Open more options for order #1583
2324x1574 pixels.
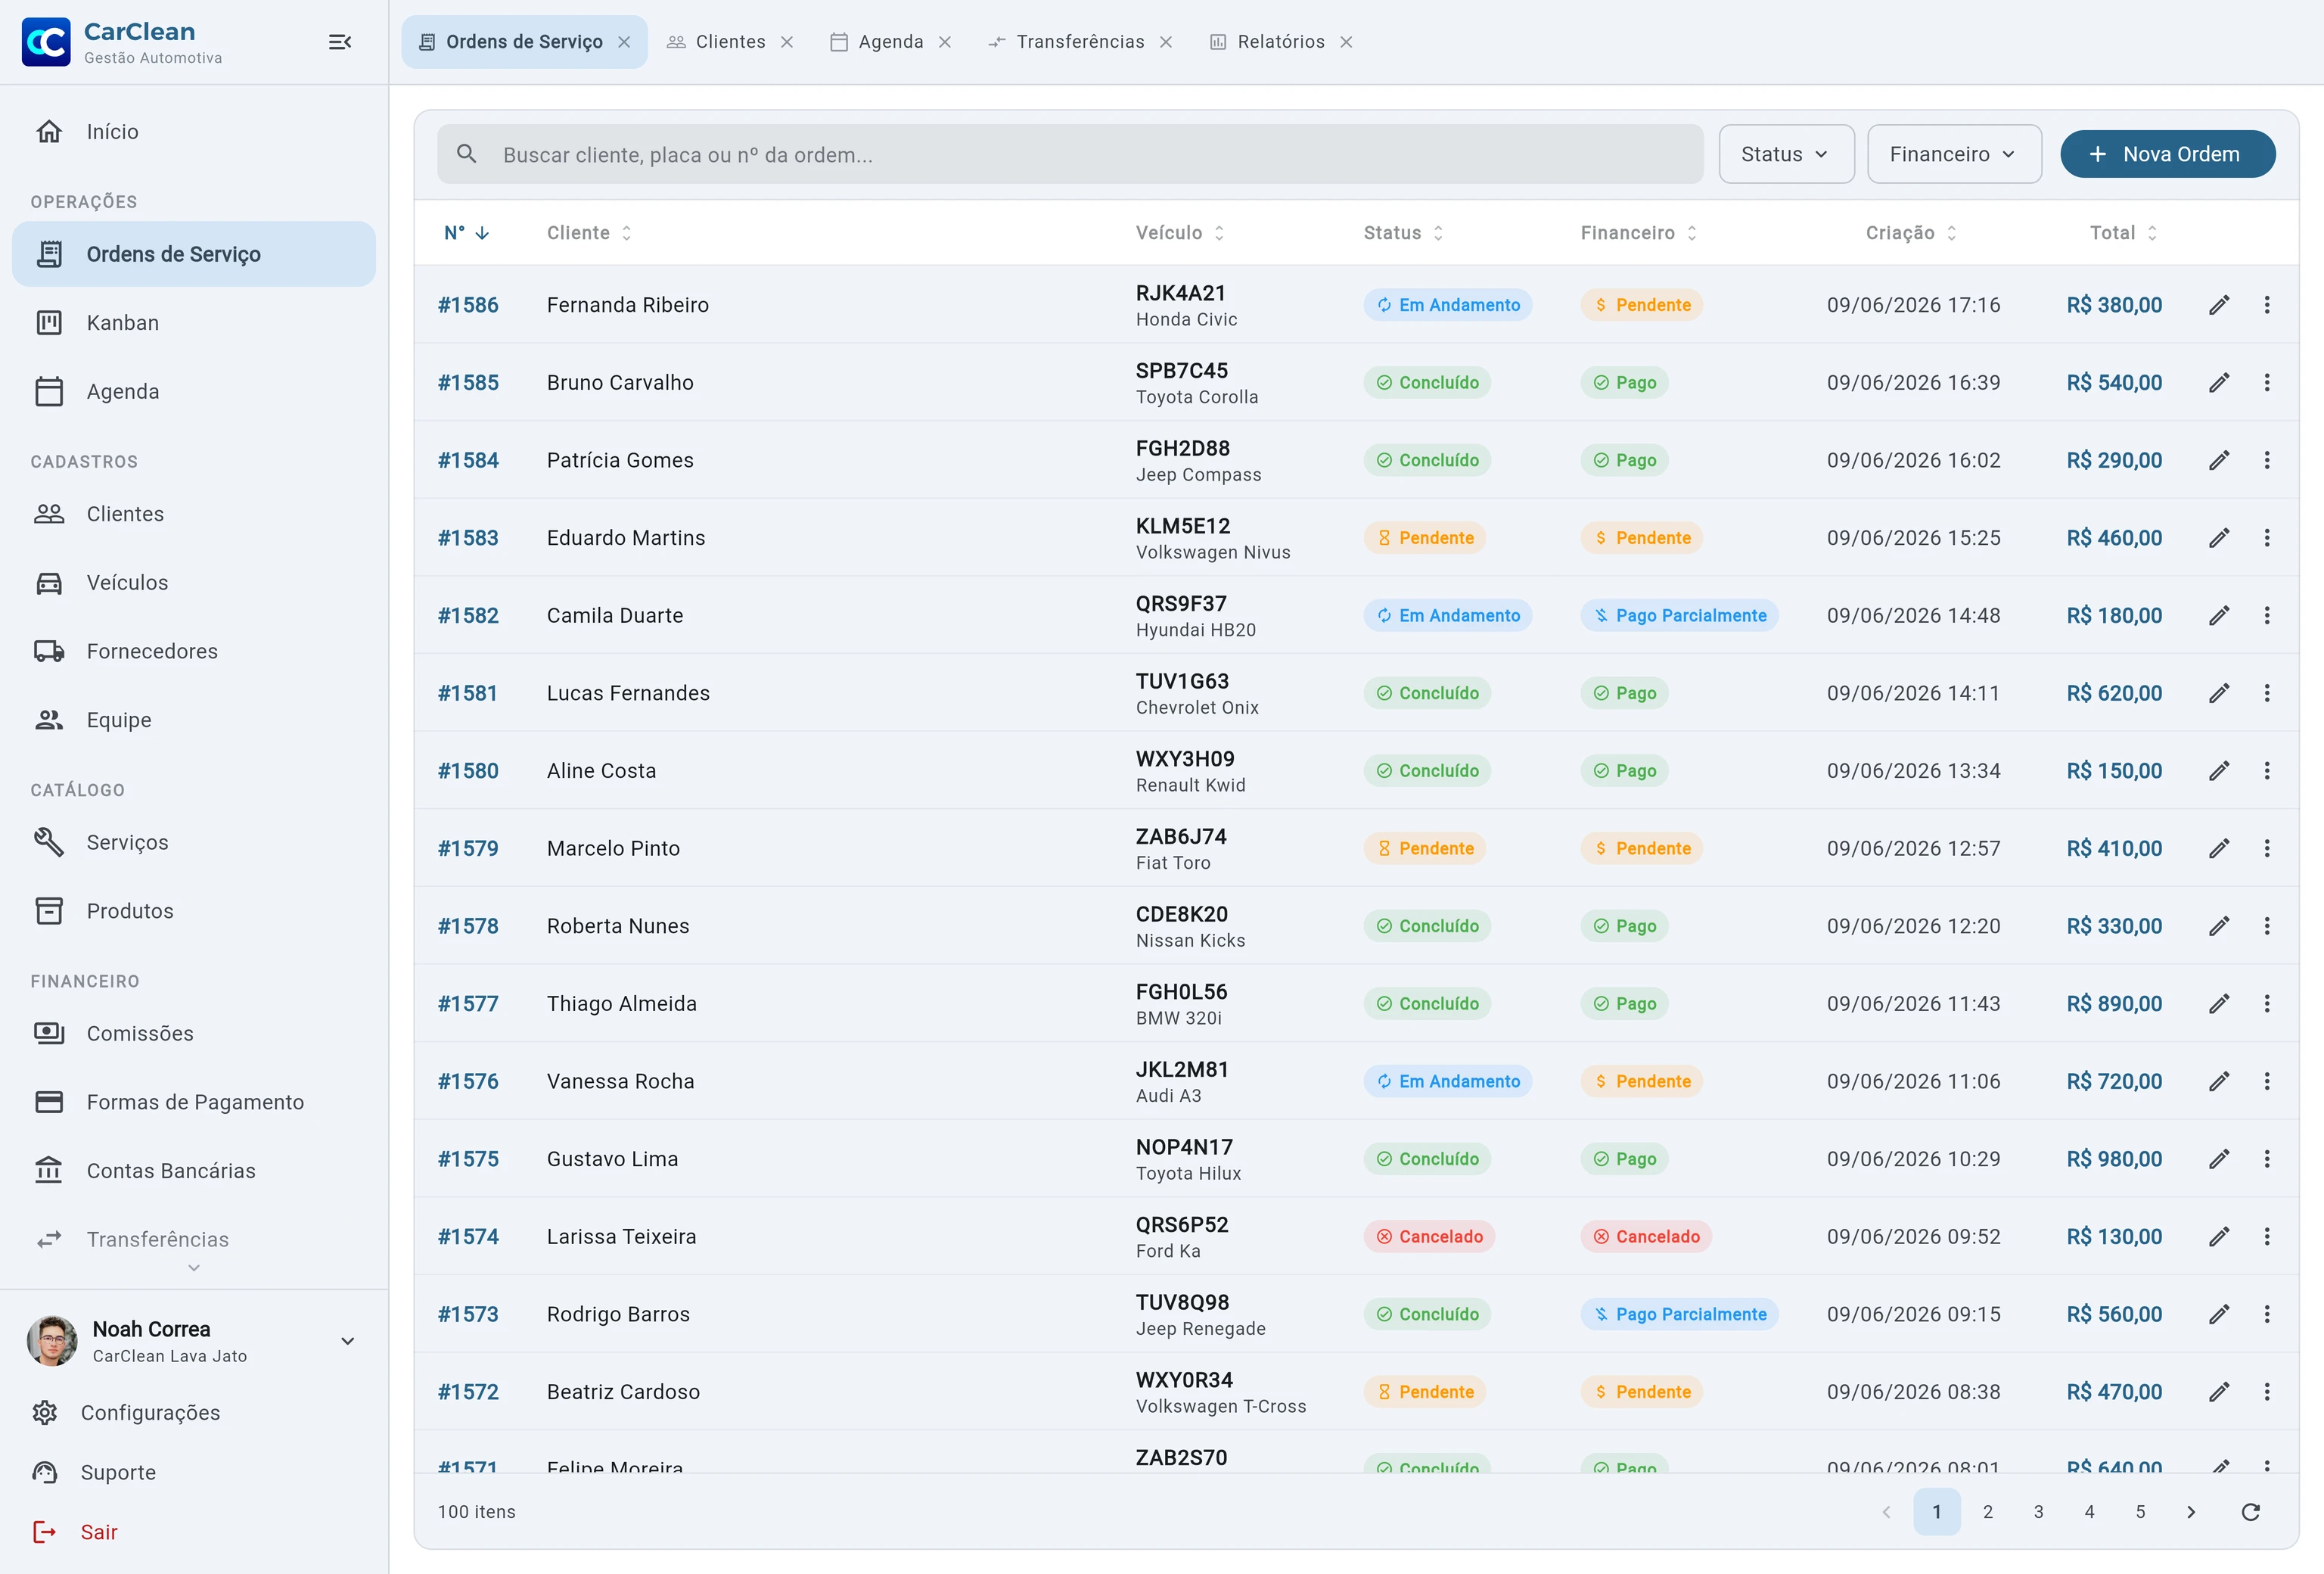pos(2267,538)
